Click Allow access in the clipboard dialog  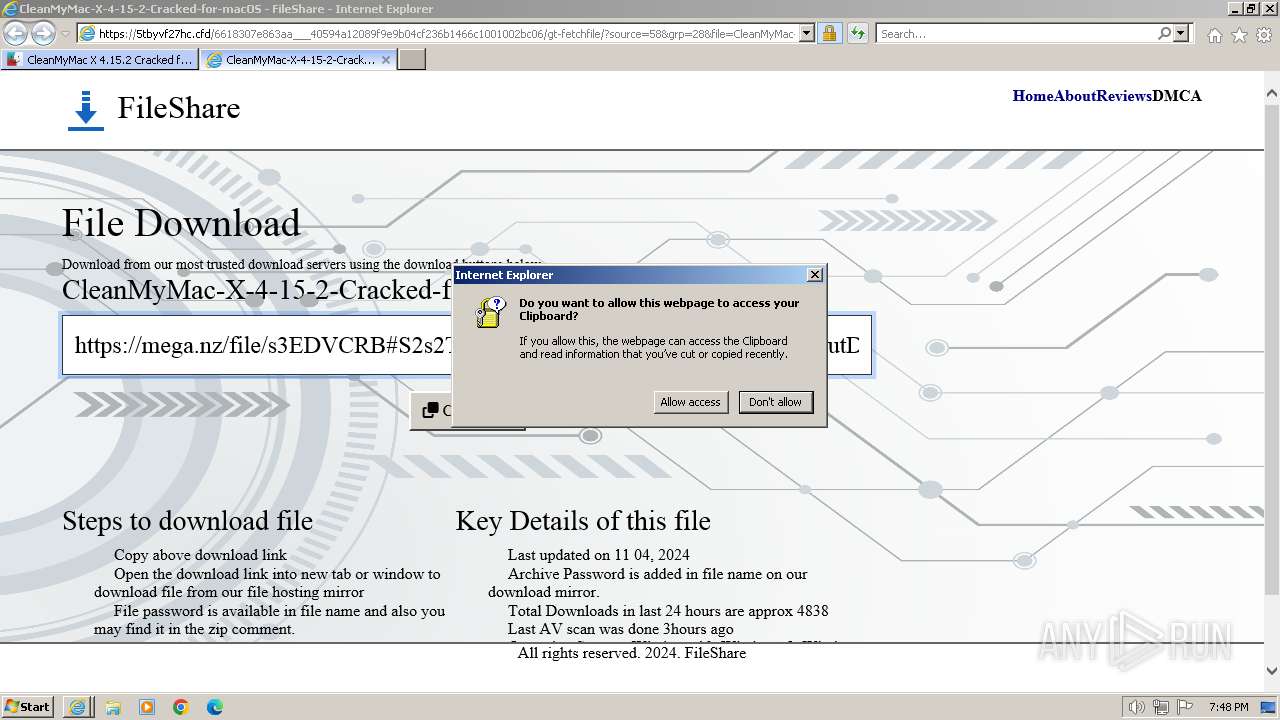690,402
